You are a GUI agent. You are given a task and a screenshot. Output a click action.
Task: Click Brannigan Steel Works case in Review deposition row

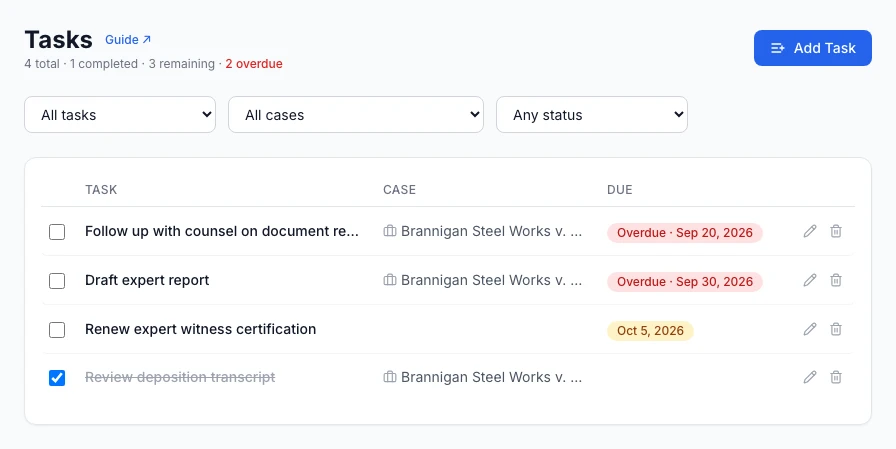tap(491, 378)
